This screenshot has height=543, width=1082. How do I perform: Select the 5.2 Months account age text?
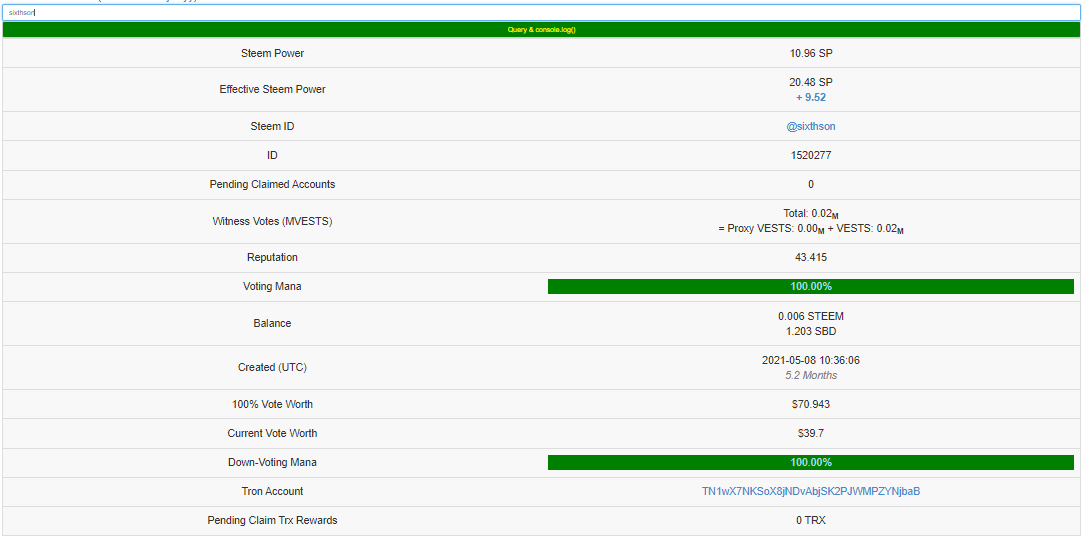[811, 375]
